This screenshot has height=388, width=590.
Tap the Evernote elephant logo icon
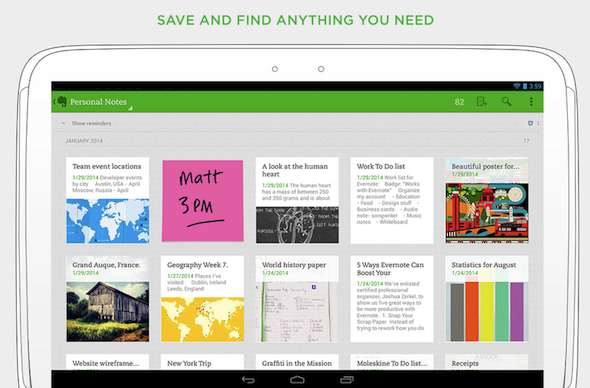[62, 102]
